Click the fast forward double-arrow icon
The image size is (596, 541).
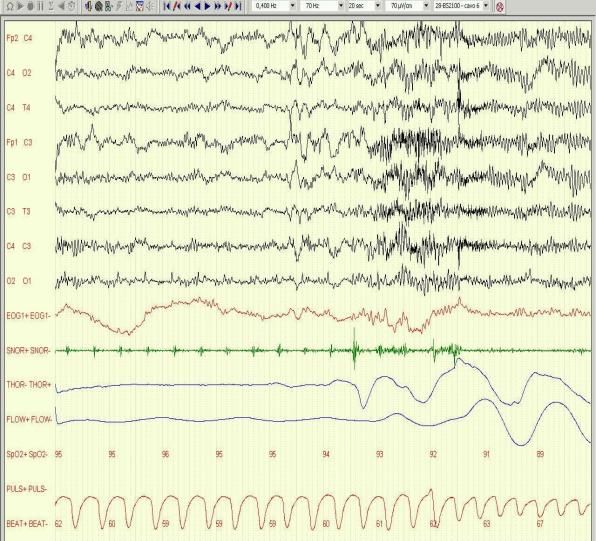[218, 6]
